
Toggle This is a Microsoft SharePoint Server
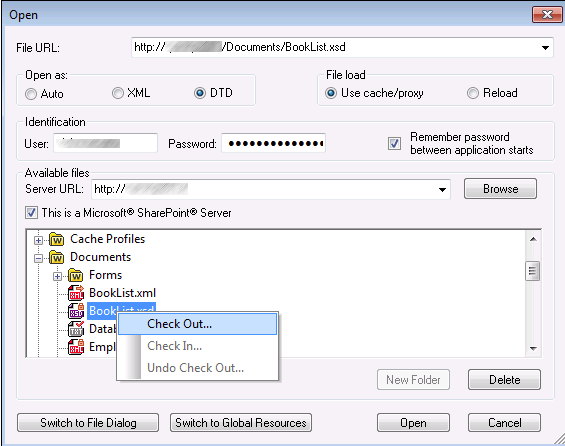tap(31, 213)
